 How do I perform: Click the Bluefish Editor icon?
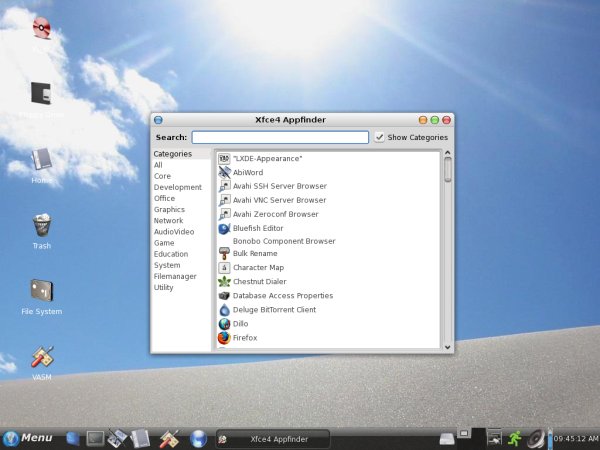coord(224,228)
